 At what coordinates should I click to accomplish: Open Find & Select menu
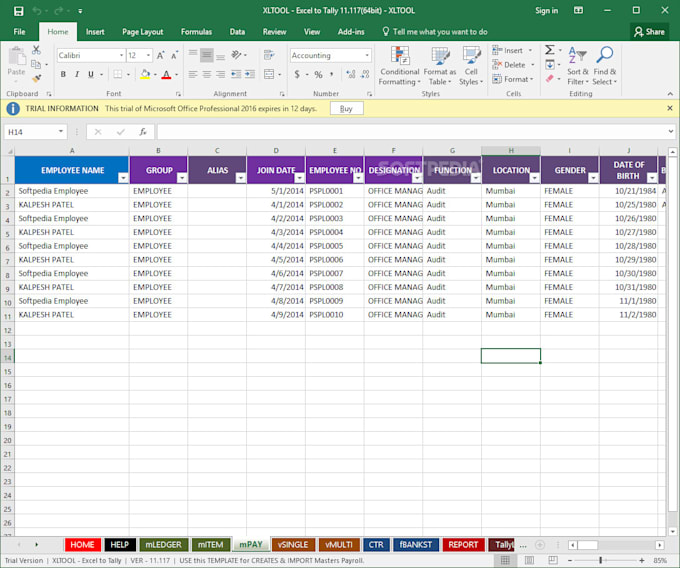click(605, 65)
